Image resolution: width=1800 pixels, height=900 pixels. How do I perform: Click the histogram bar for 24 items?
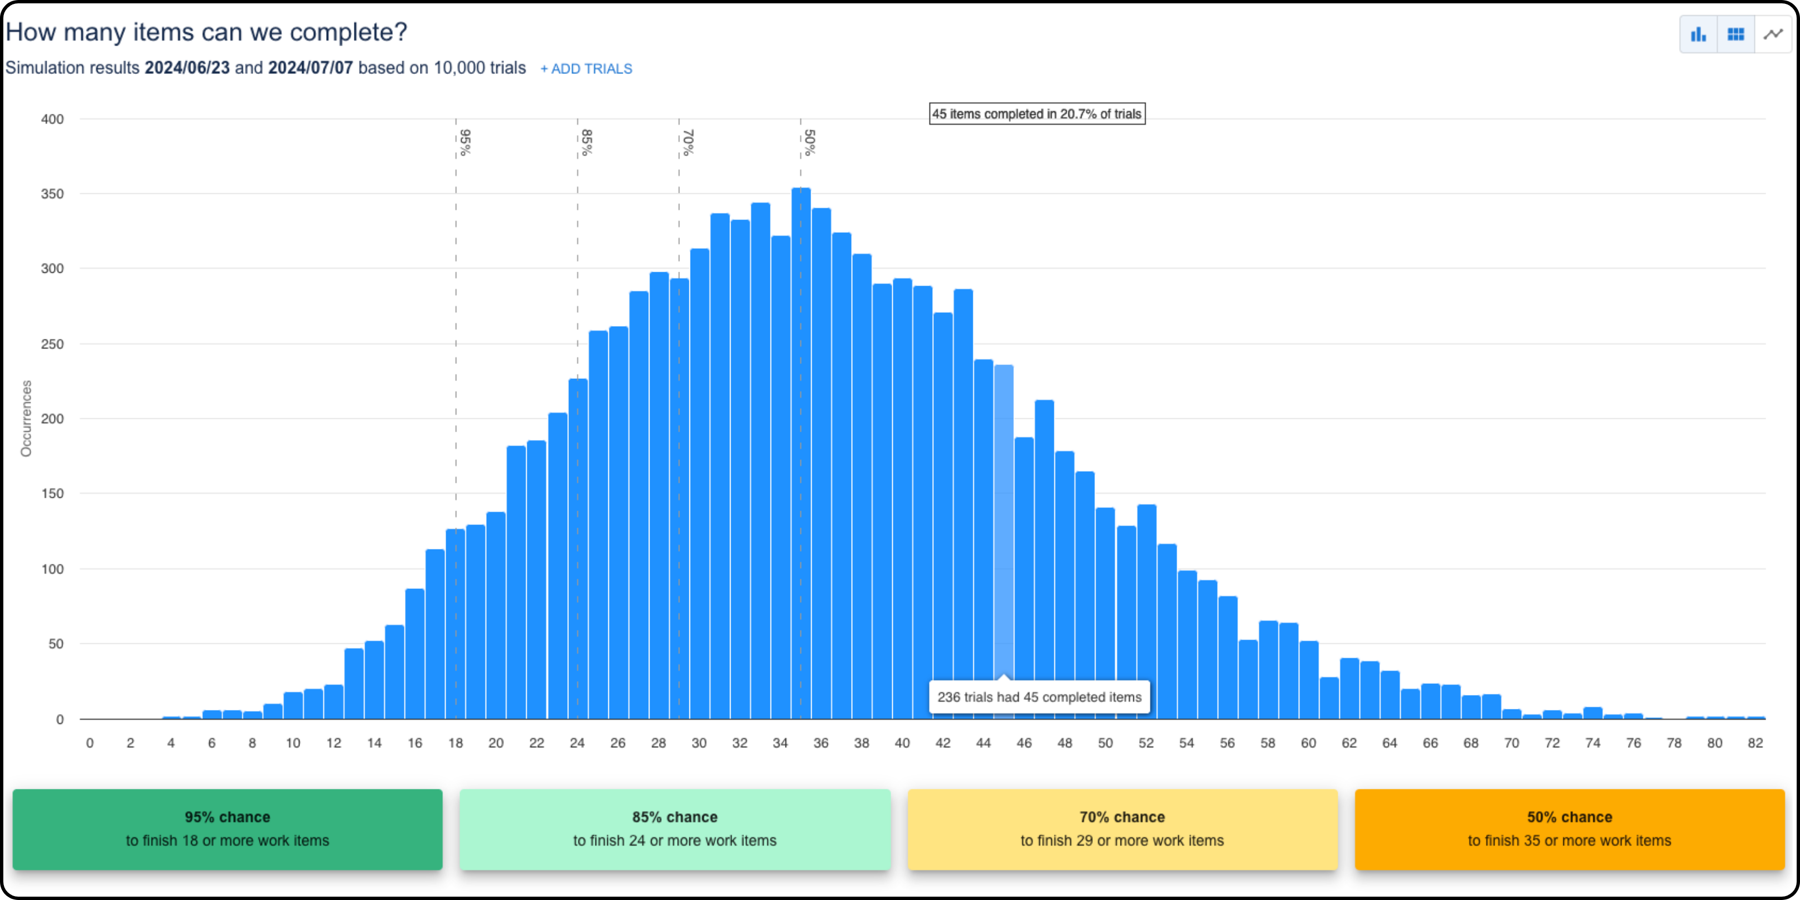pyautogui.click(x=578, y=550)
